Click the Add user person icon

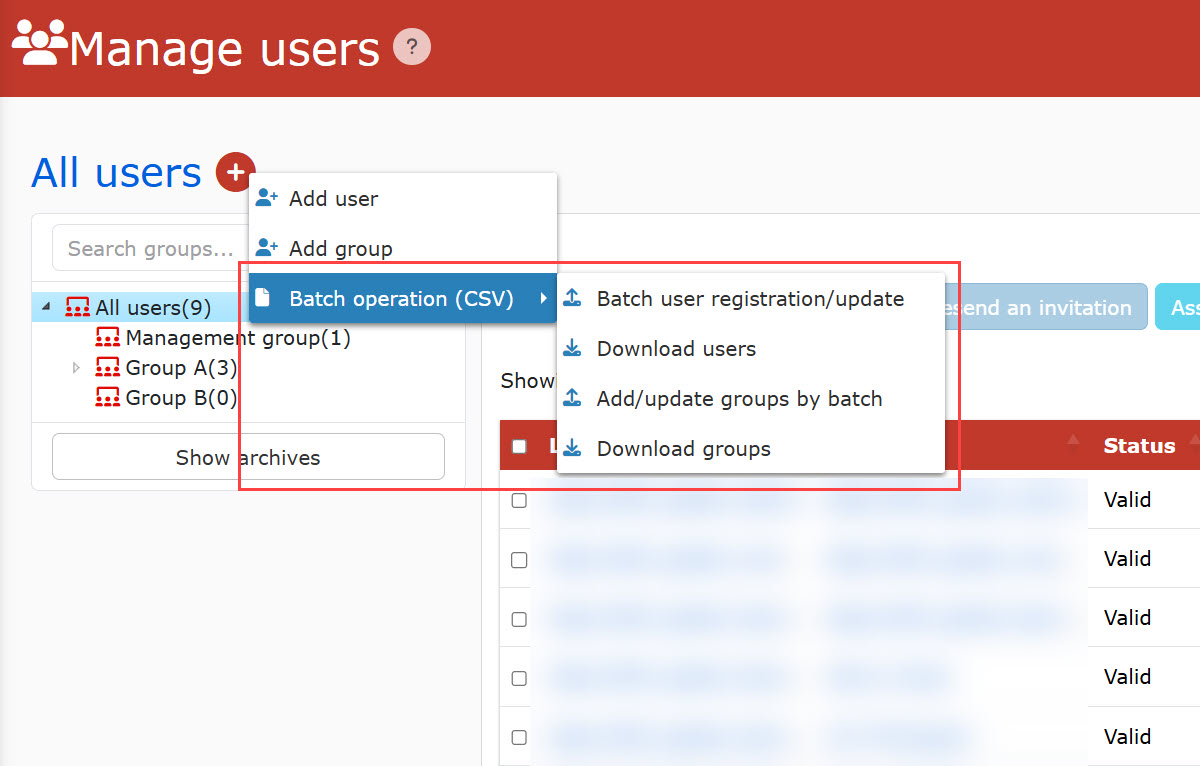[x=266, y=198]
